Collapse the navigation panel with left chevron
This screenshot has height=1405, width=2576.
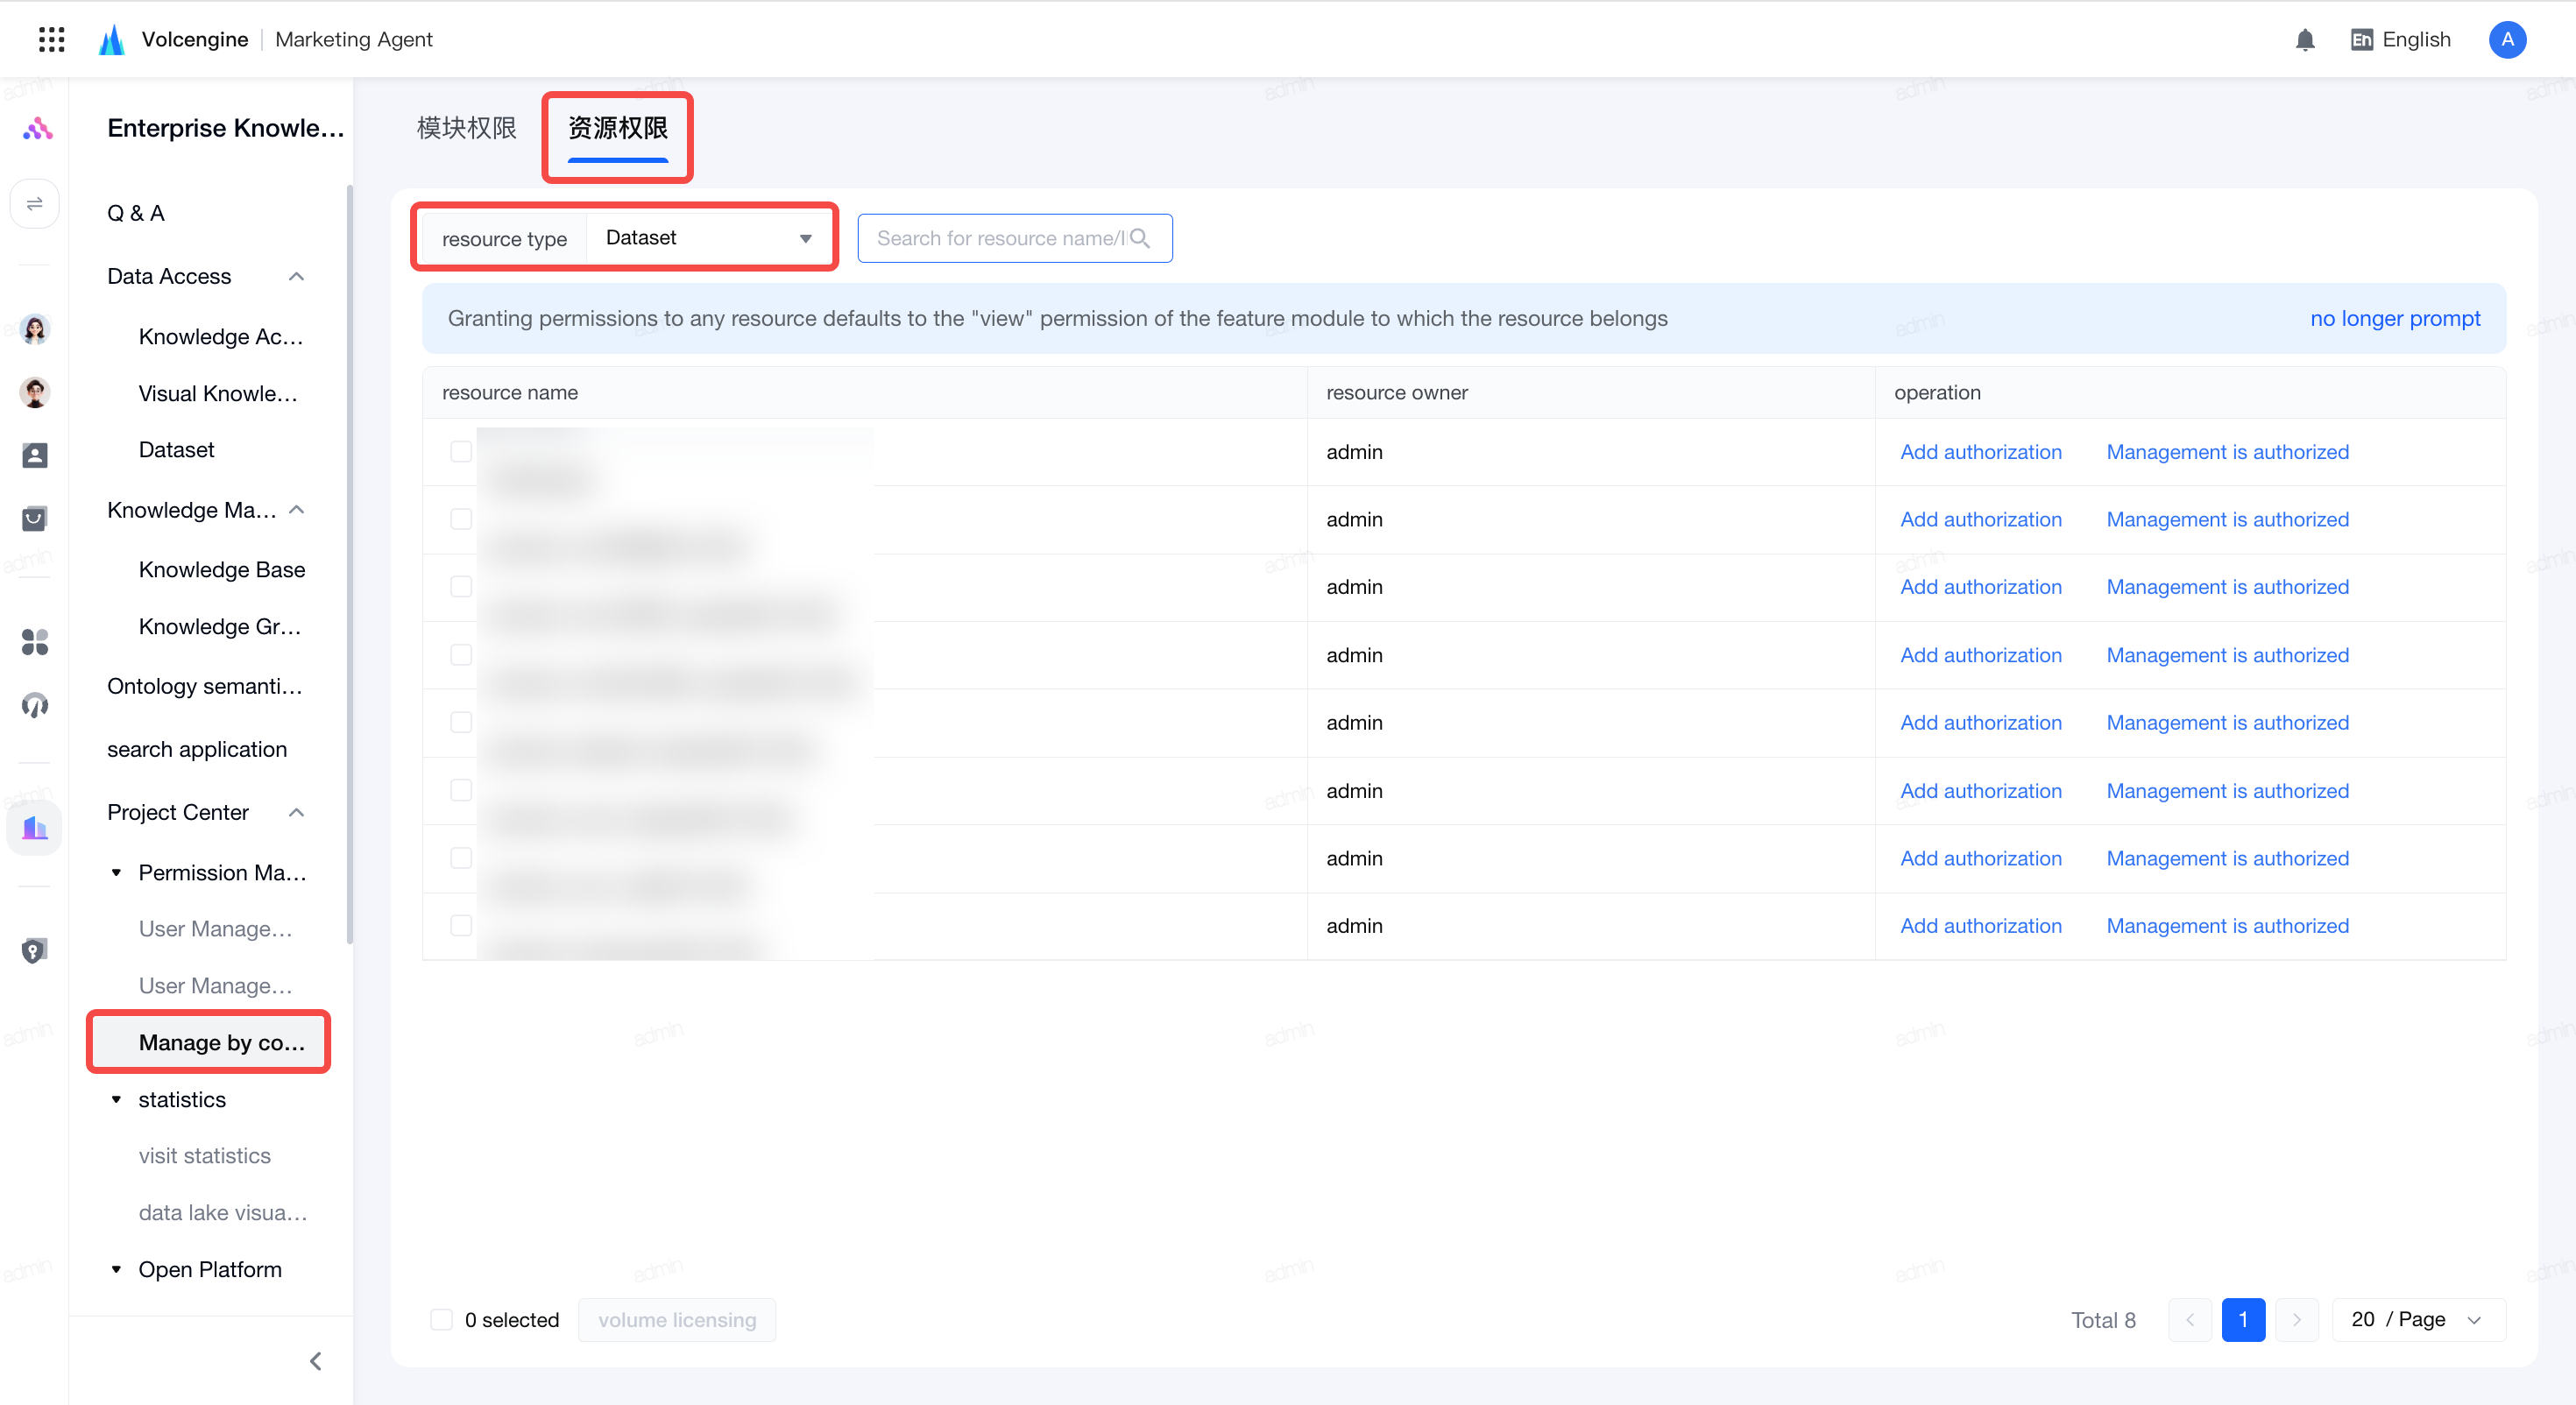pyautogui.click(x=316, y=1361)
